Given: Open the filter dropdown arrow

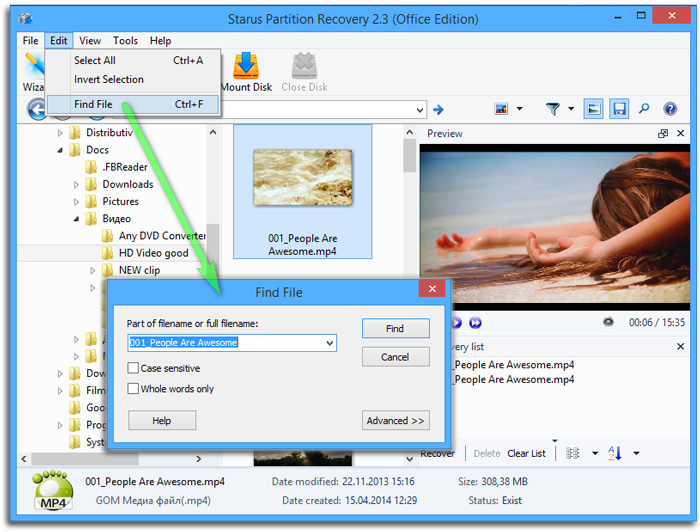Looking at the screenshot, I should (x=571, y=108).
